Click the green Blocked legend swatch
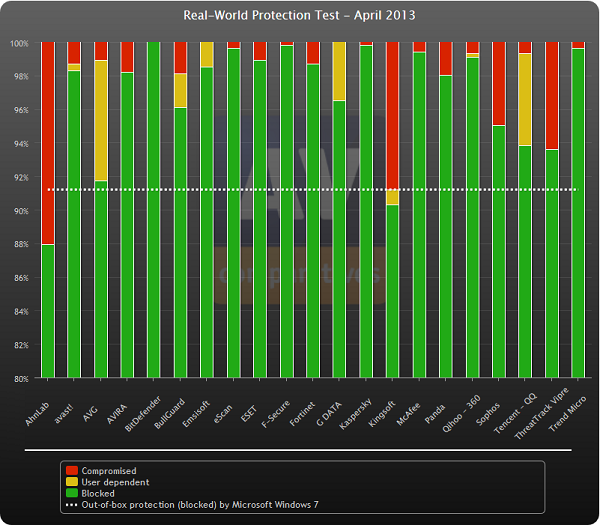This screenshot has height=525, width=600. [x=72, y=493]
